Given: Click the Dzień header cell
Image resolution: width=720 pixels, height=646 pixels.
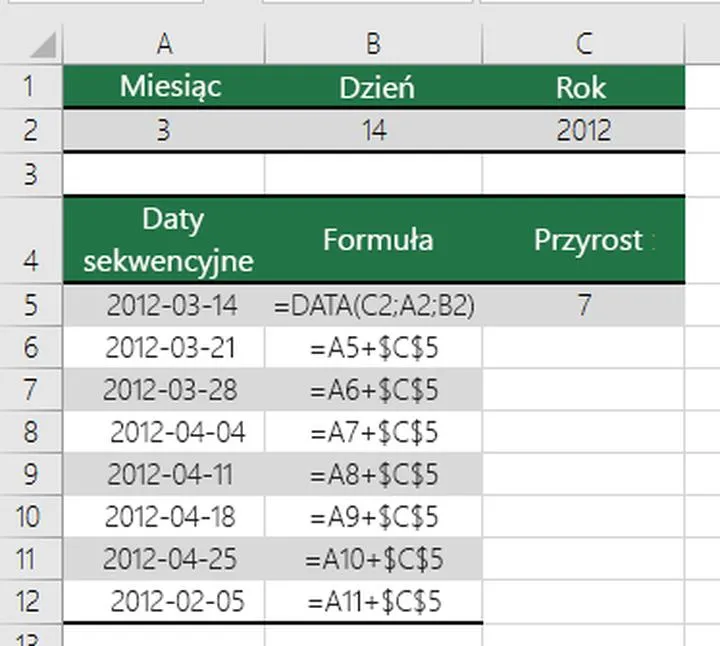Looking at the screenshot, I should click(x=373, y=87).
